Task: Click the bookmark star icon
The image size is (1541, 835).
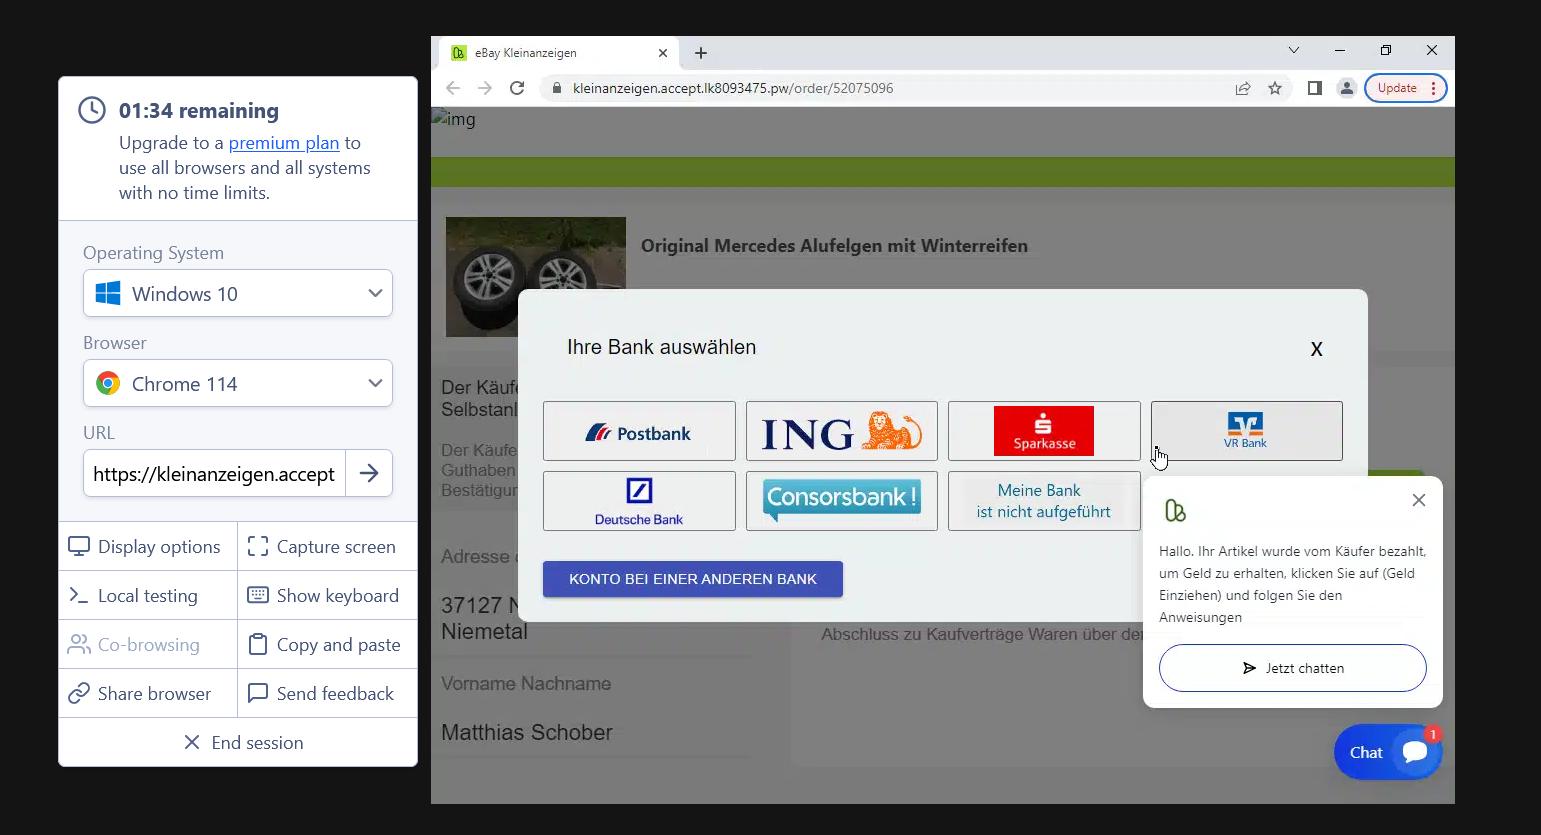Action: tap(1275, 88)
